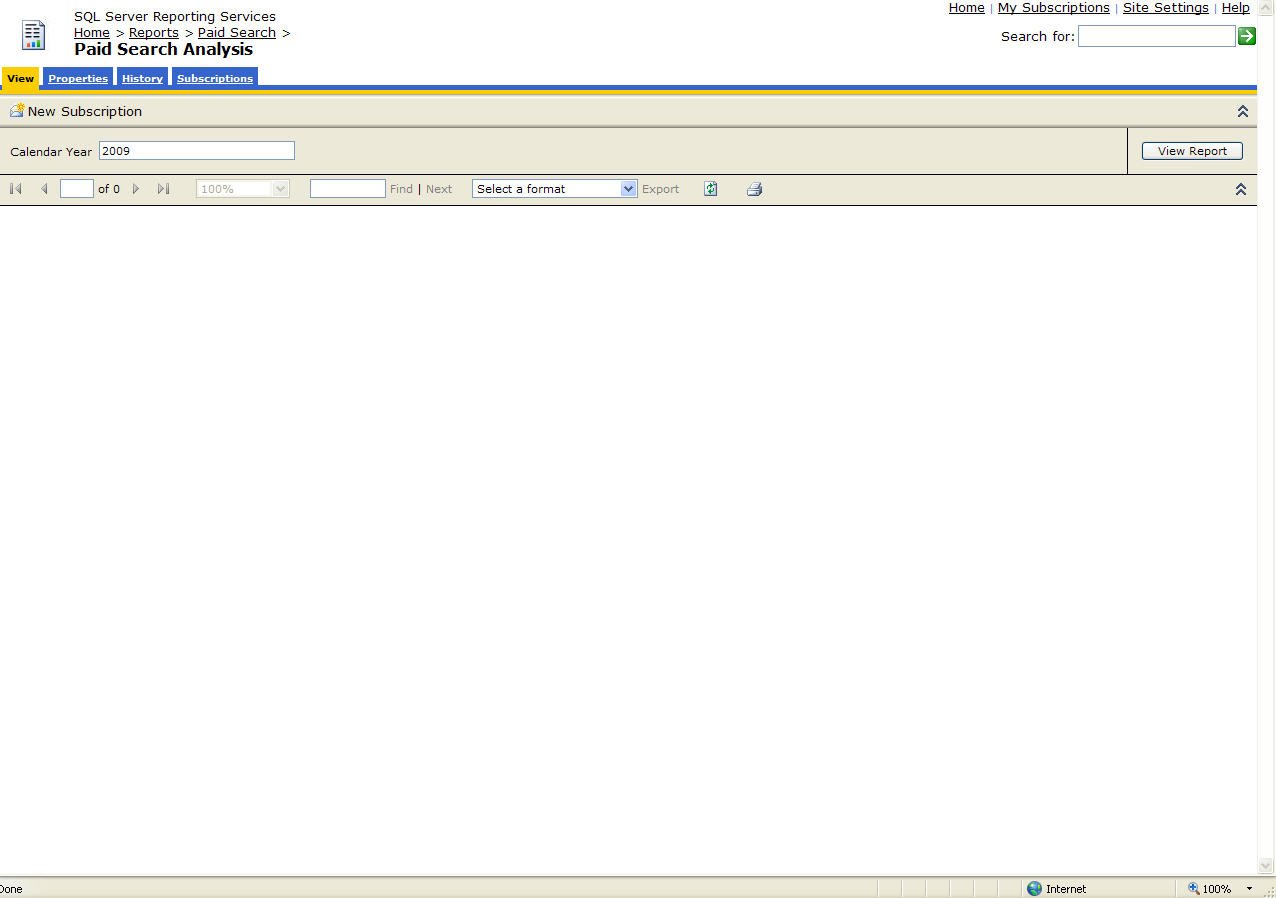Follow the Reports breadcrumb link
The width and height of the screenshot is (1276, 898).
click(153, 32)
